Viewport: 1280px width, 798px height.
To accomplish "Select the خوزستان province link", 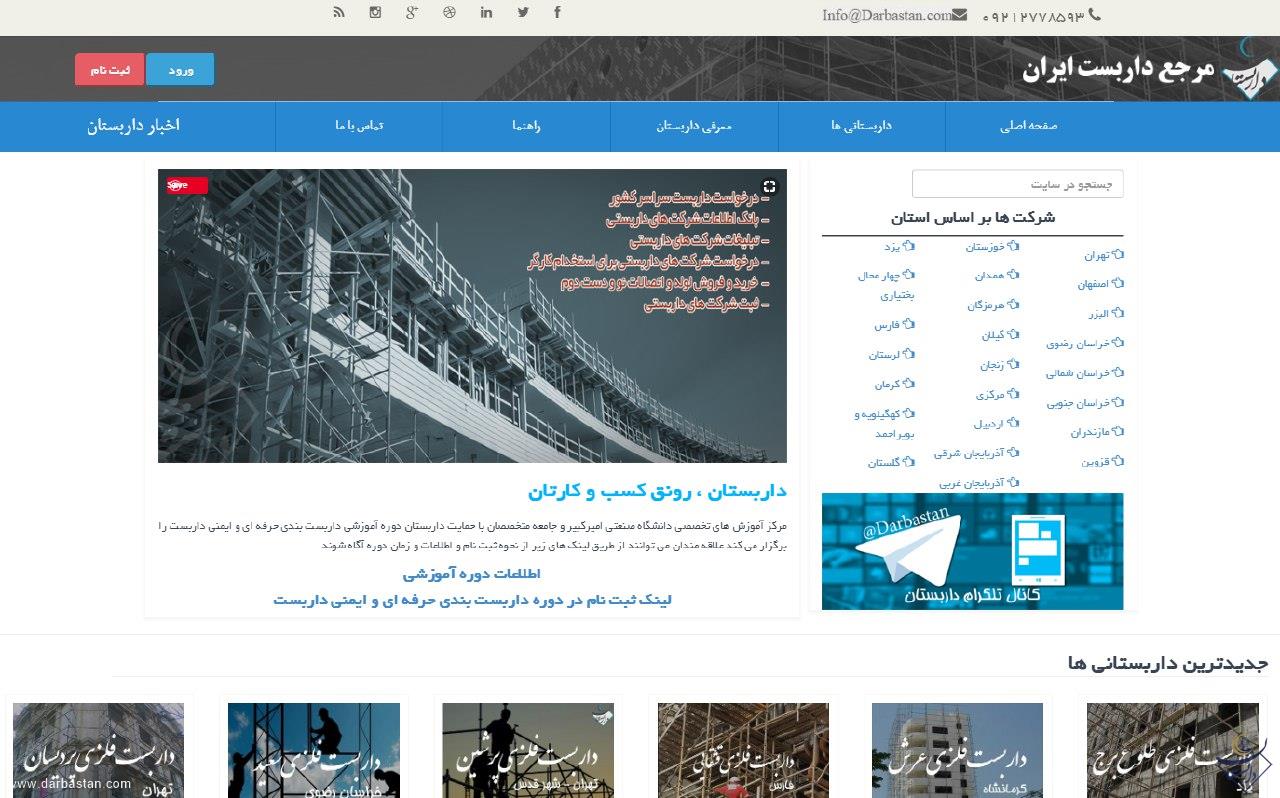I will [992, 246].
